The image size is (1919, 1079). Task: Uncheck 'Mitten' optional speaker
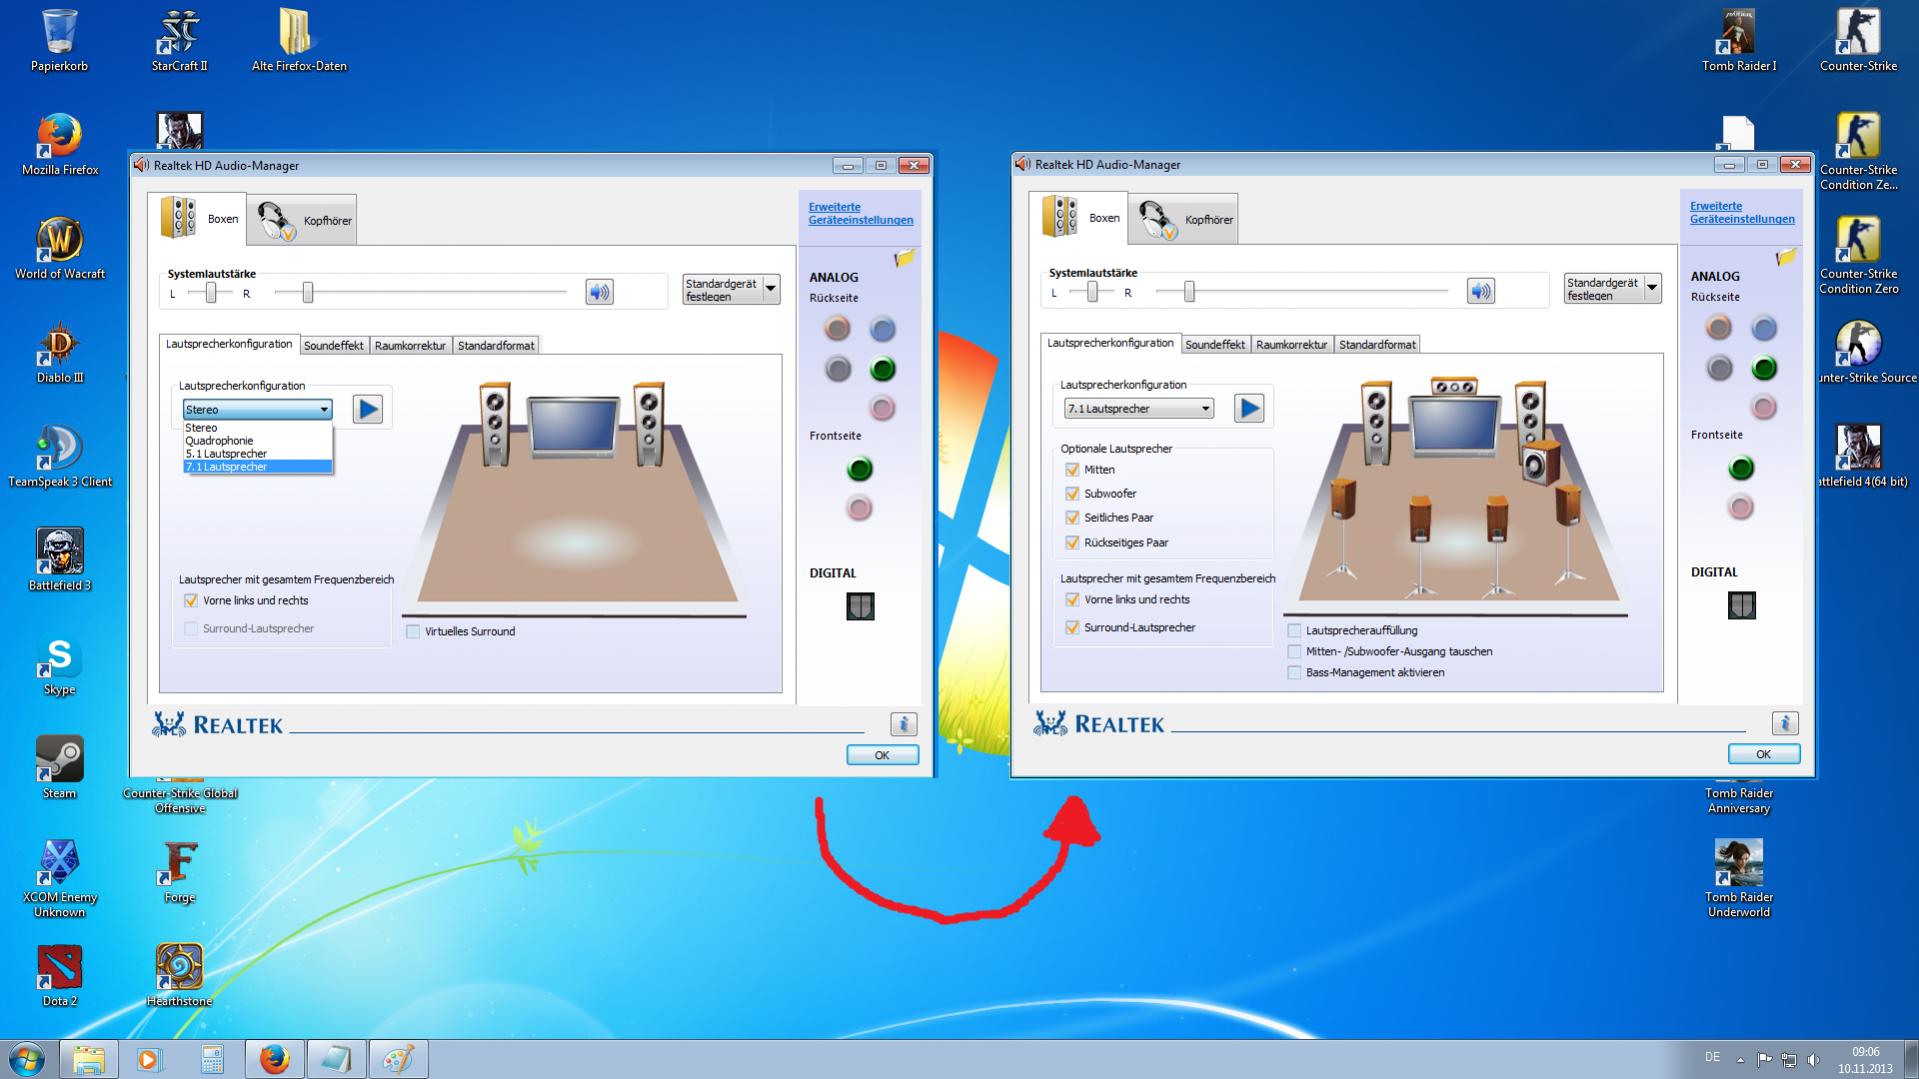[x=1072, y=470]
